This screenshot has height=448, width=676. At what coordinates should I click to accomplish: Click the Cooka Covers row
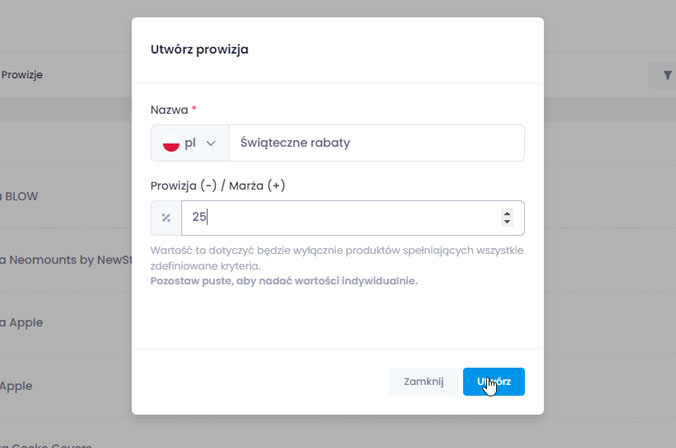tap(48, 444)
